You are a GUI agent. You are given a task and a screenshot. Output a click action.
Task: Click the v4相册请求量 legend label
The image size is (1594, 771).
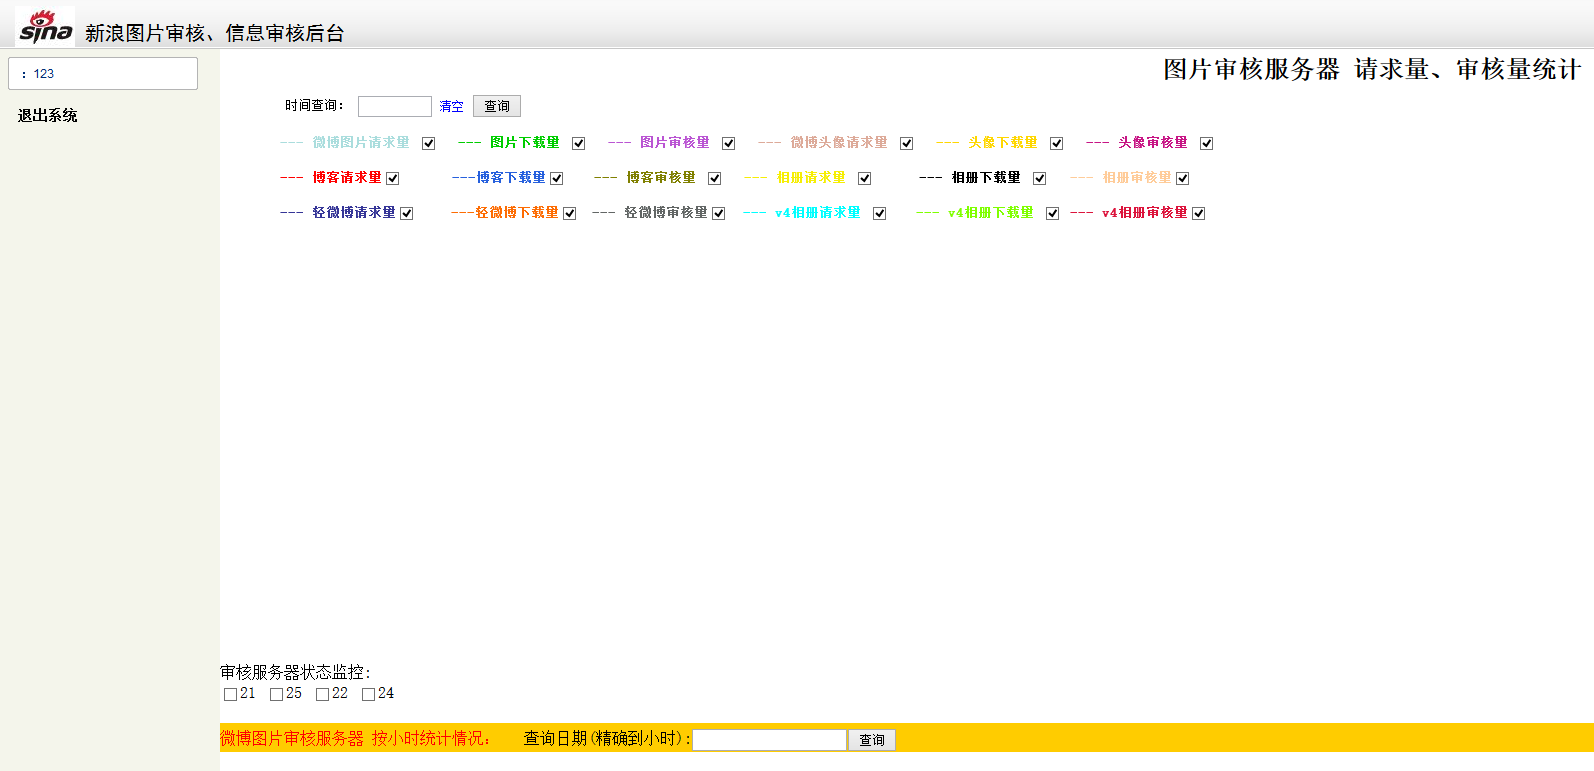click(x=818, y=213)
